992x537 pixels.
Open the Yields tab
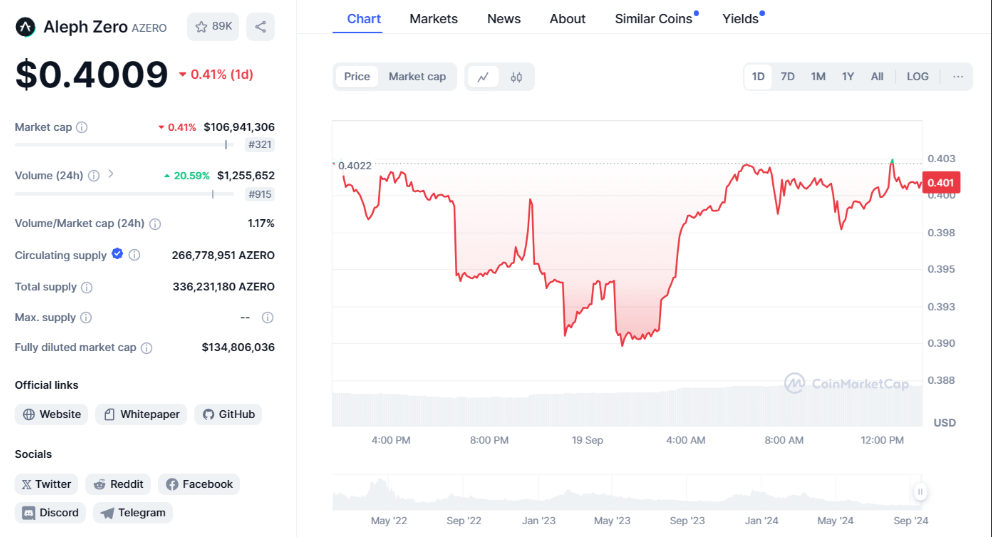740,19
